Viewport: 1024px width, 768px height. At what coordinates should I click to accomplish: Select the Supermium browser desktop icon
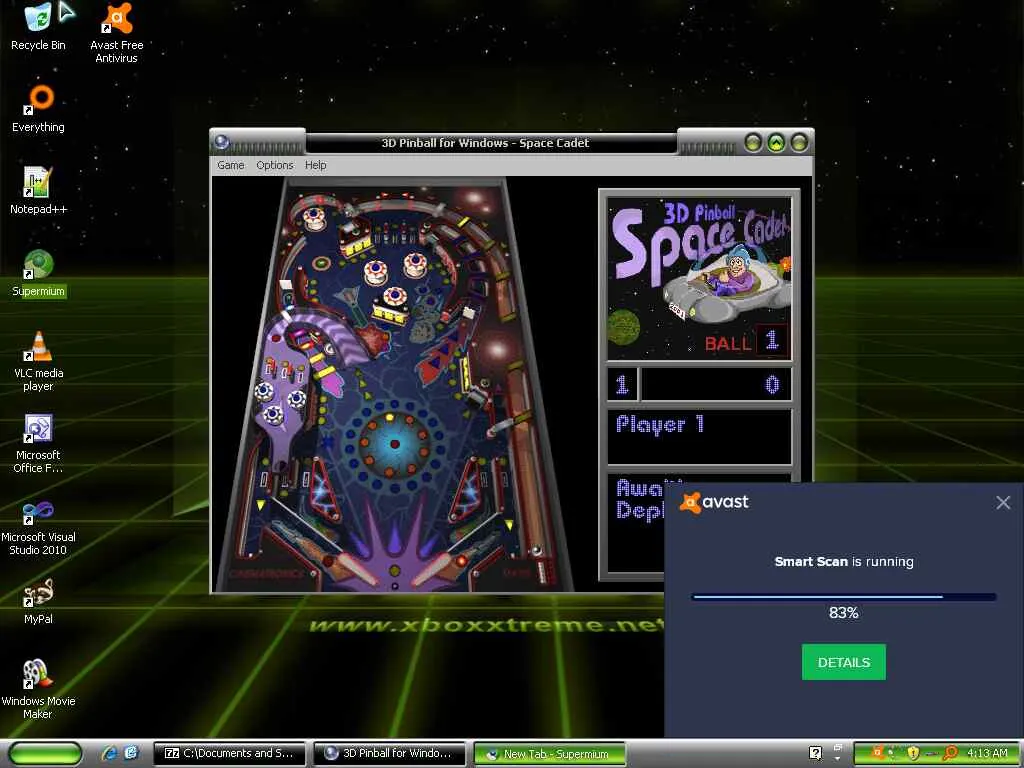pos(38,273)
